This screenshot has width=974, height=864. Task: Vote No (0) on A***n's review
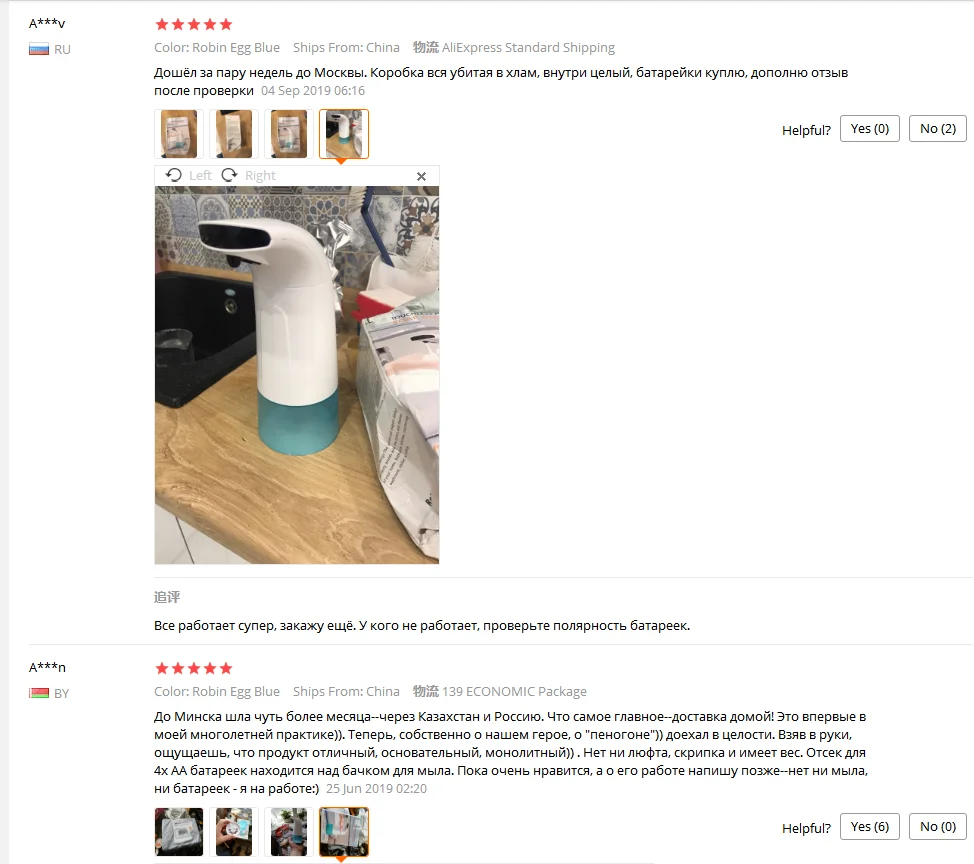pos(937,827)
